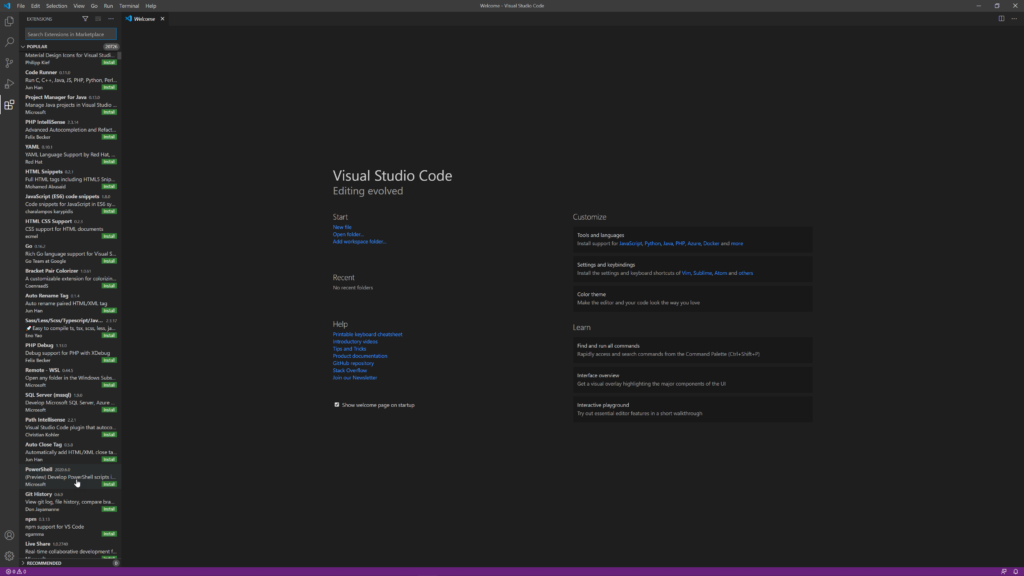
Task: Open the Explorer view in activity bar
Action: coord(9,21)
